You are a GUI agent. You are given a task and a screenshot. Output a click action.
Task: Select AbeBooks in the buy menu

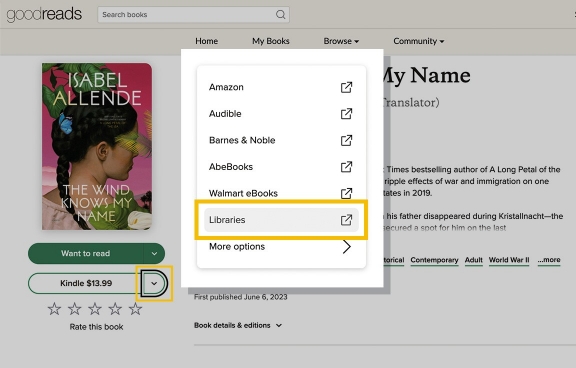281,167
